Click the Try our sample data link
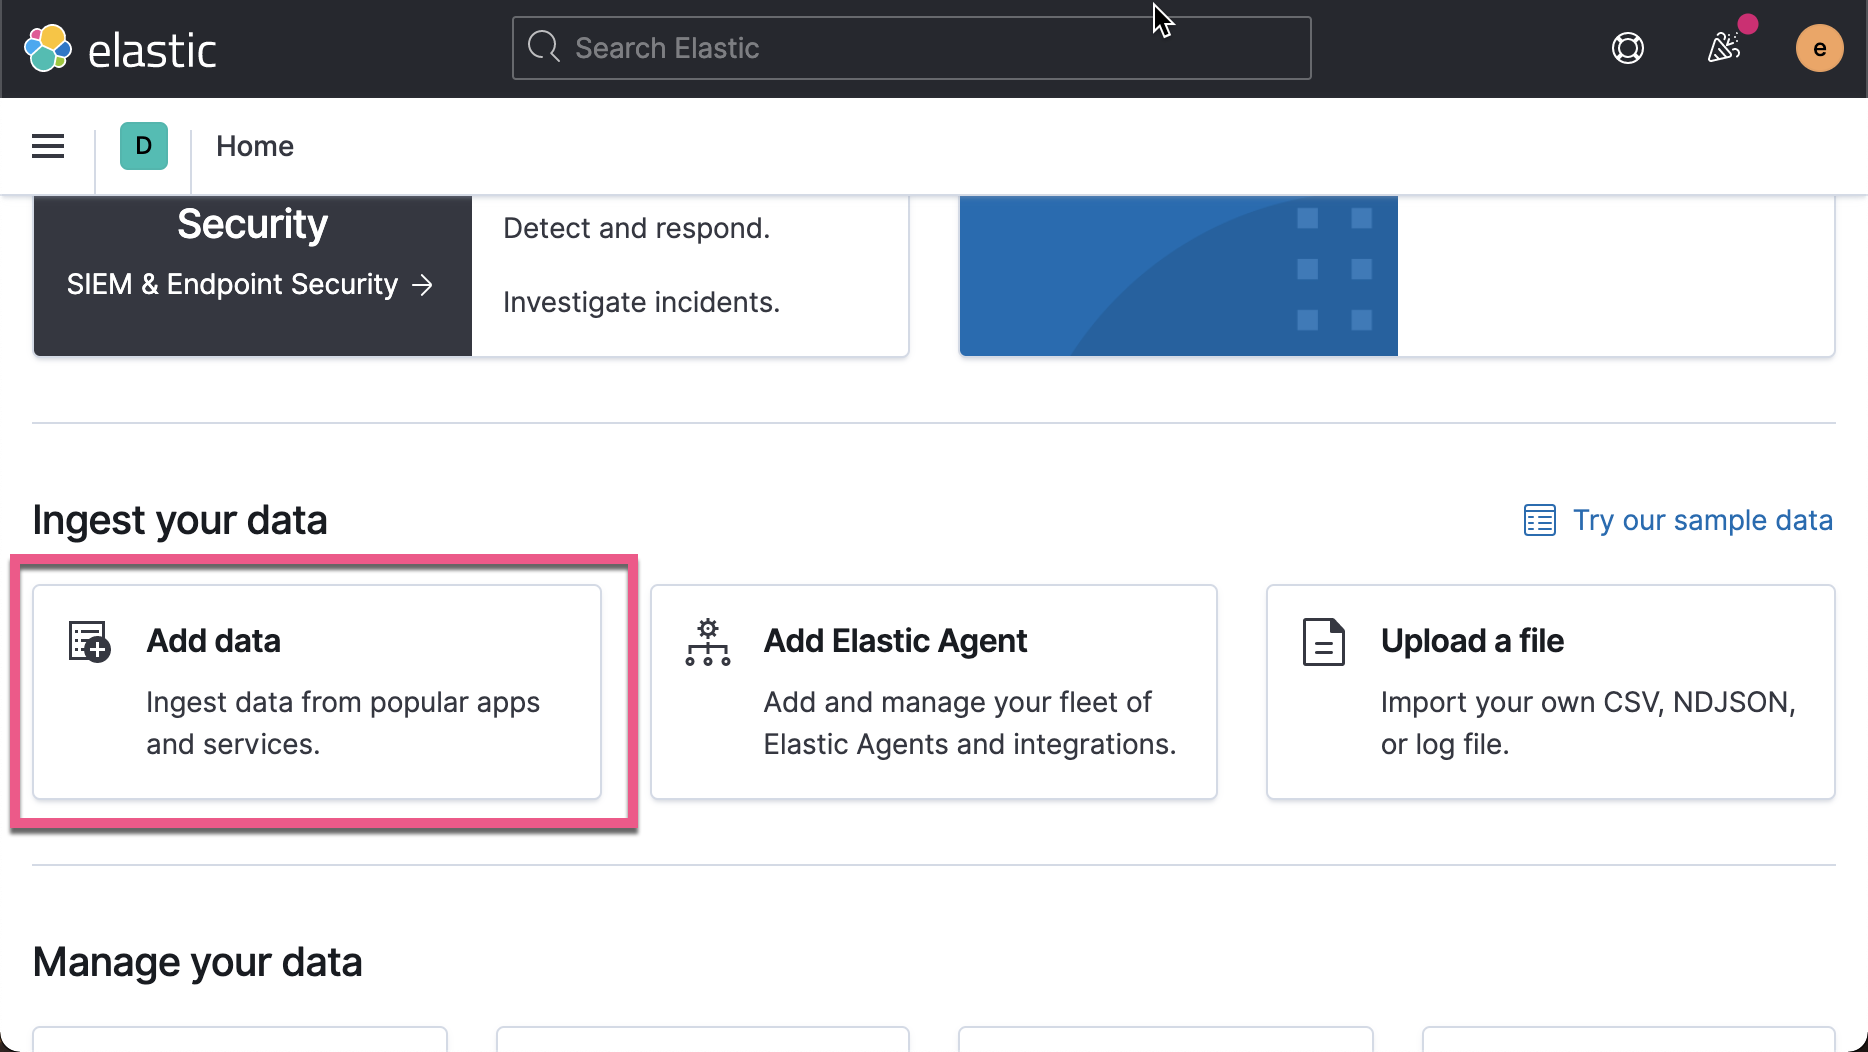The image size is (1868, 1052). pyautogui.click(x=1702, y=520)
